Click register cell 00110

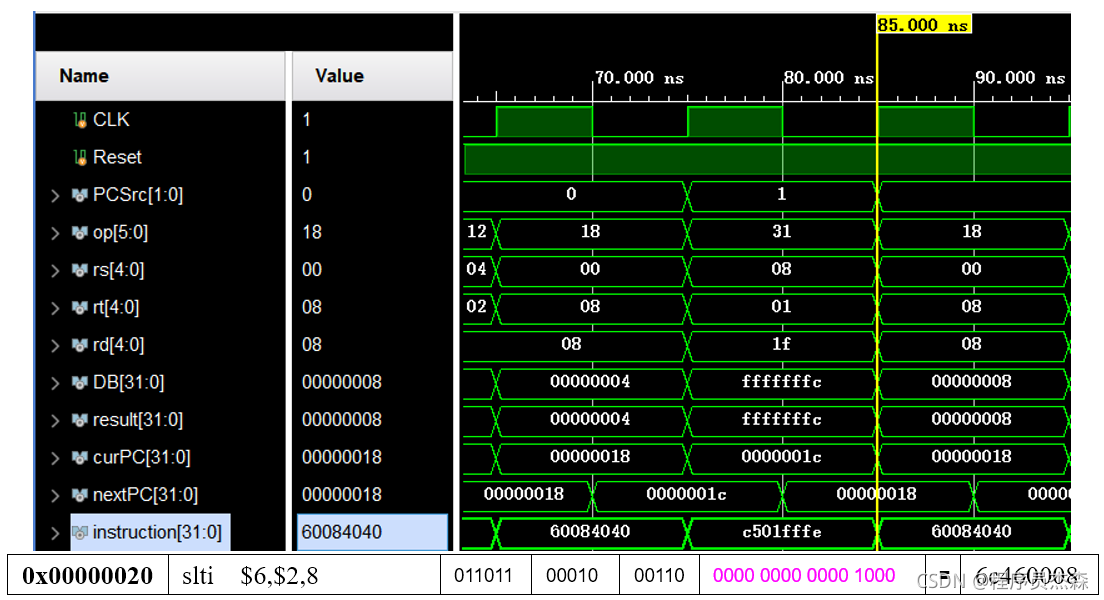(659, 575)
